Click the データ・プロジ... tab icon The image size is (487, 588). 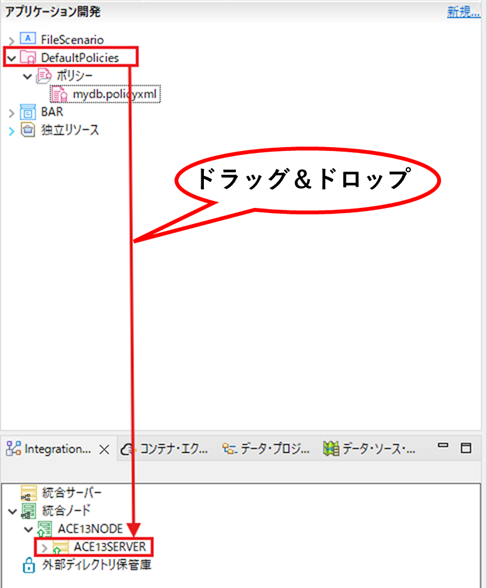click(229, 448)
